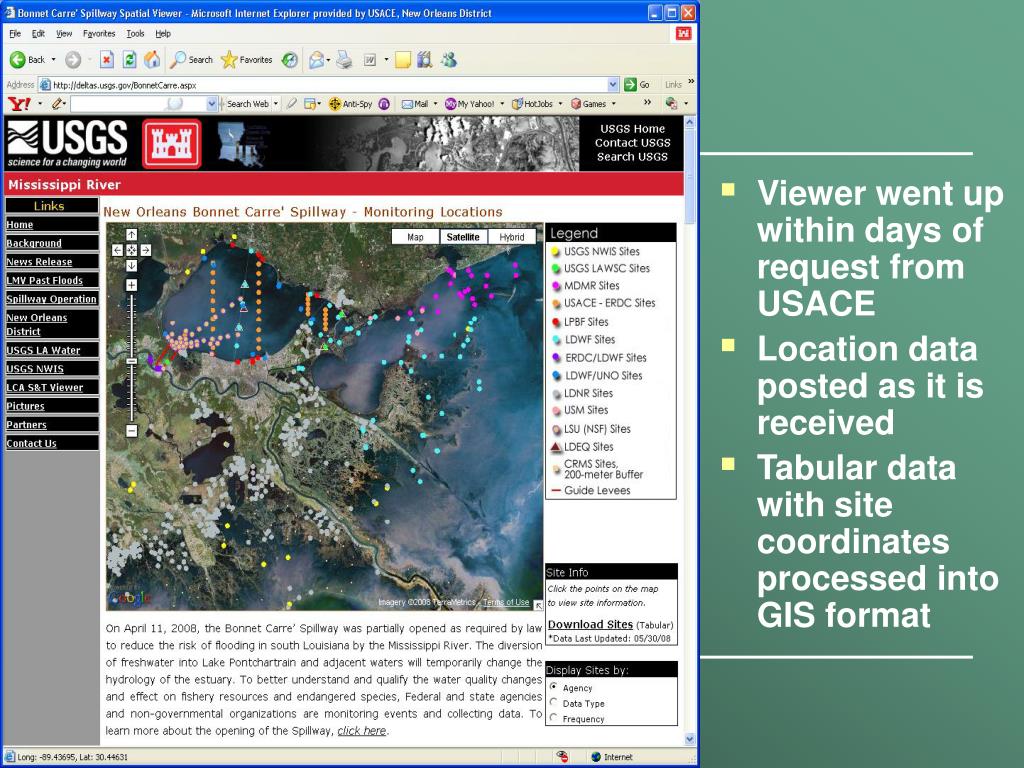Open the Search Web dropdown arrow

[276, 104]
